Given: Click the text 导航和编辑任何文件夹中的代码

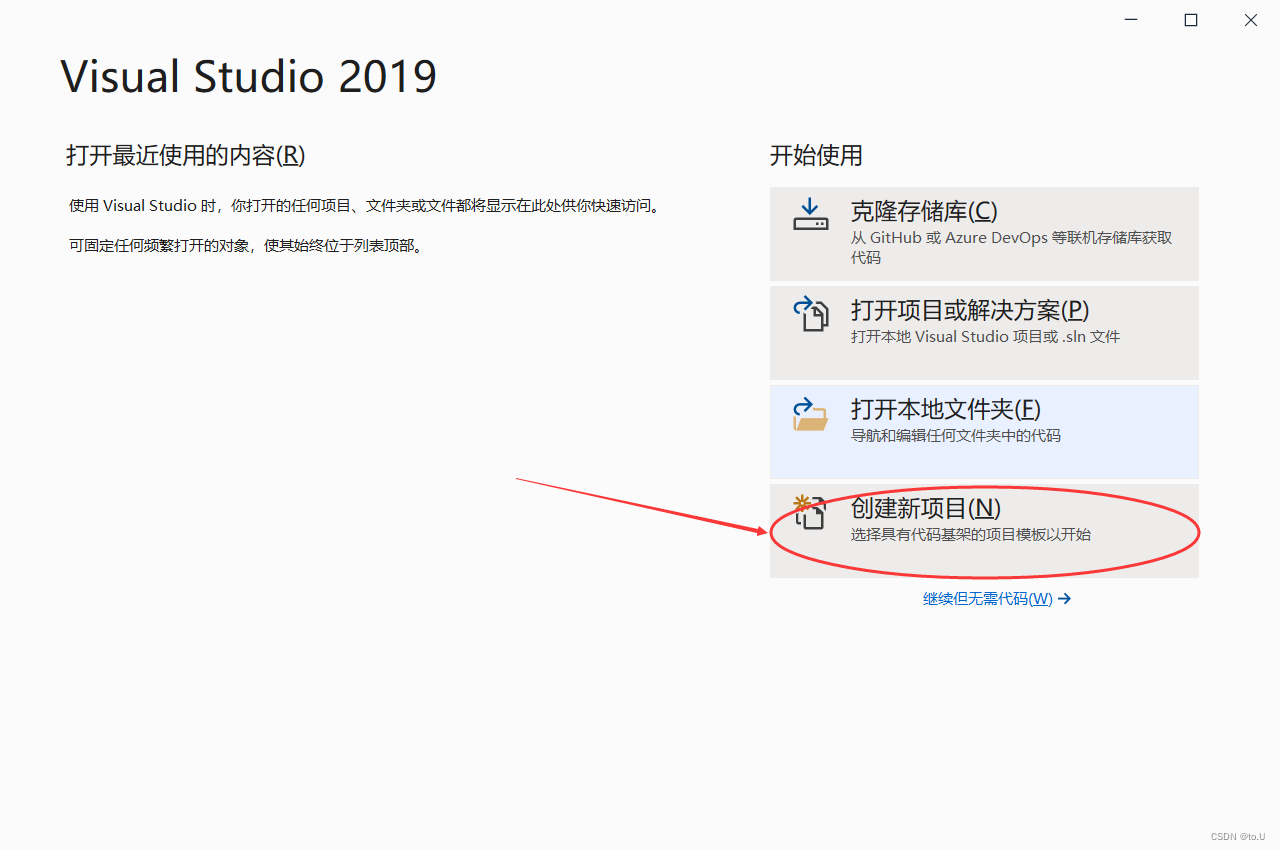Looking at the screenshot, I should click(x=955, y=436).
